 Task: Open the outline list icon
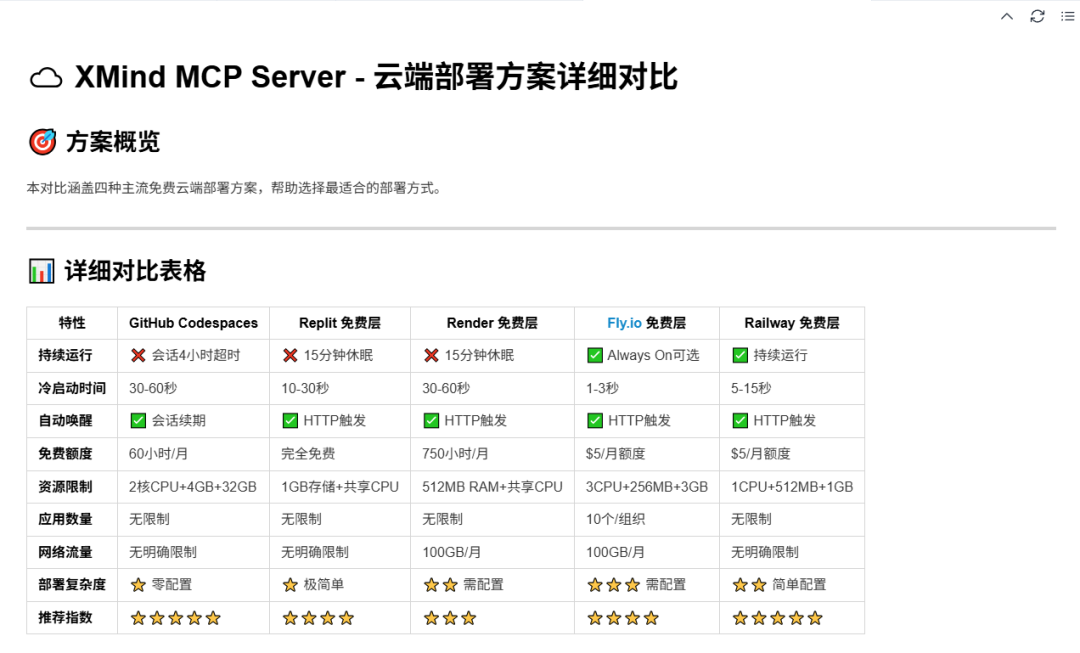point(1068,17)
